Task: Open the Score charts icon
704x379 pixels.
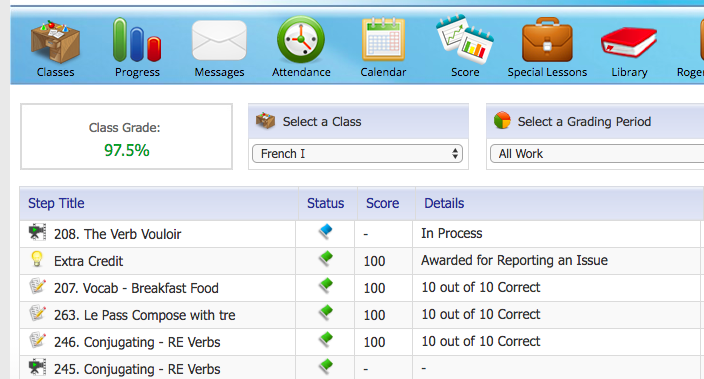Action: (x=465, y=39)
